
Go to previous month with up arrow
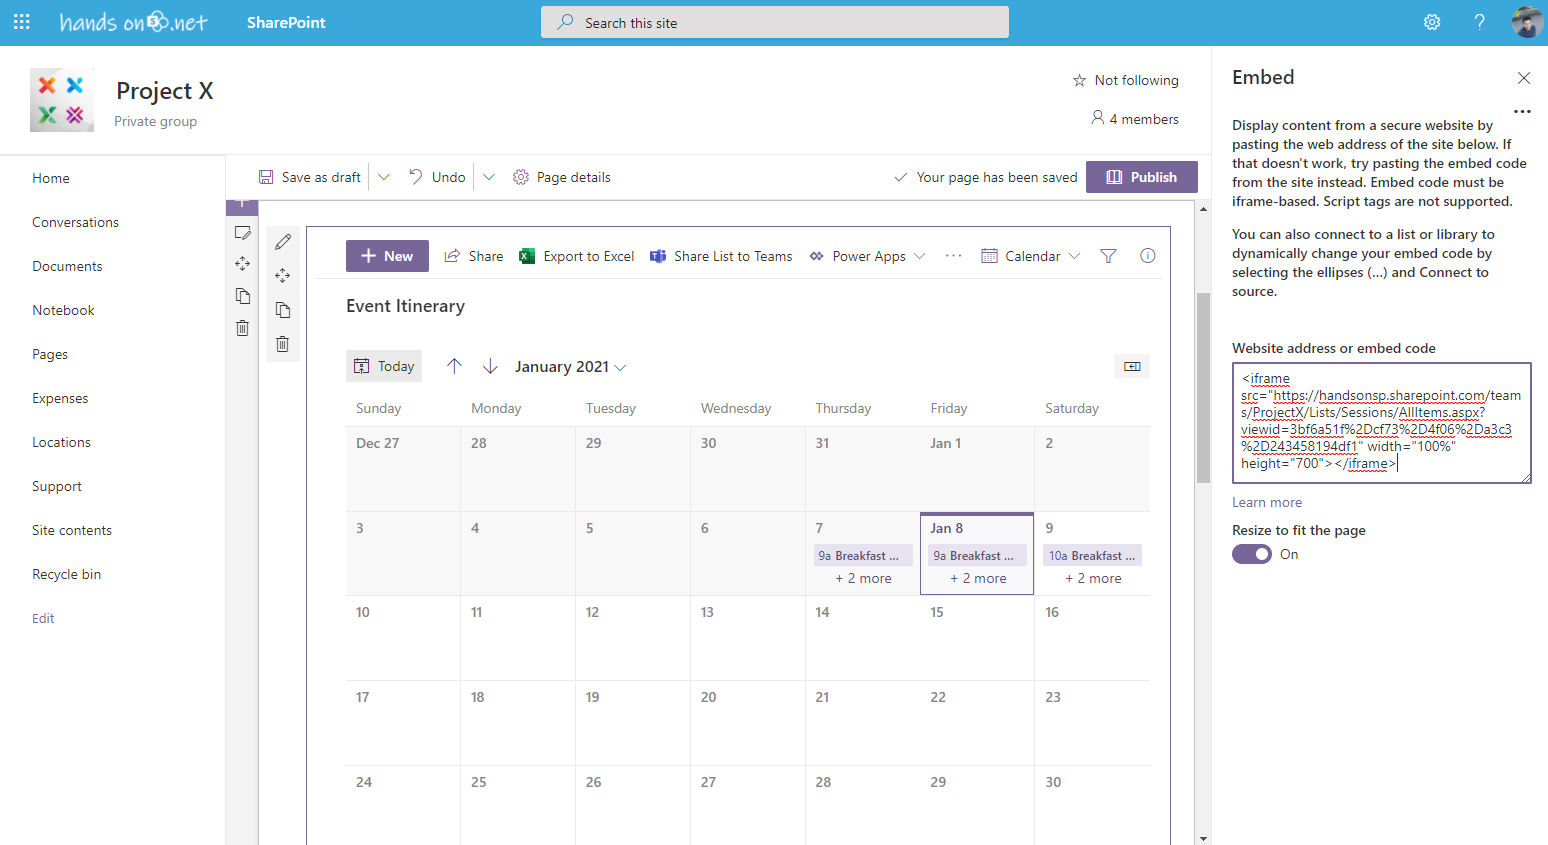(454, 366)
